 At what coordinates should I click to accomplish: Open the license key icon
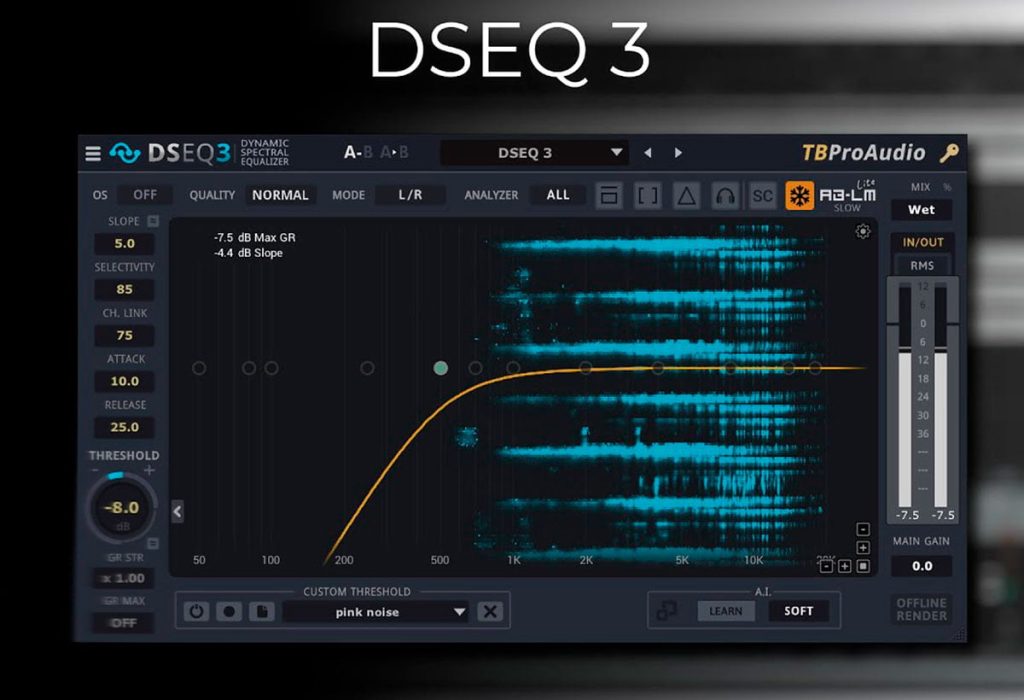[x=949, y=153]
